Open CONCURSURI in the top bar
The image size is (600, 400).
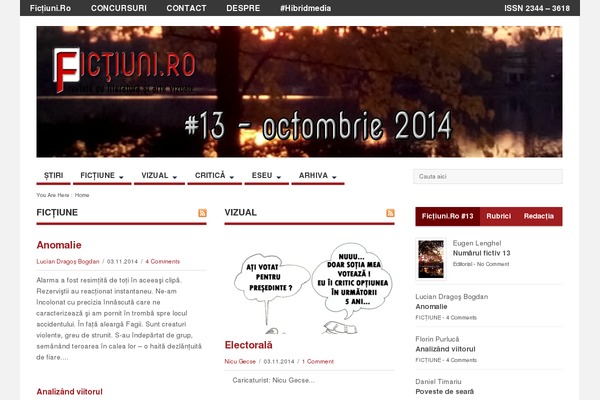(119, 8)
